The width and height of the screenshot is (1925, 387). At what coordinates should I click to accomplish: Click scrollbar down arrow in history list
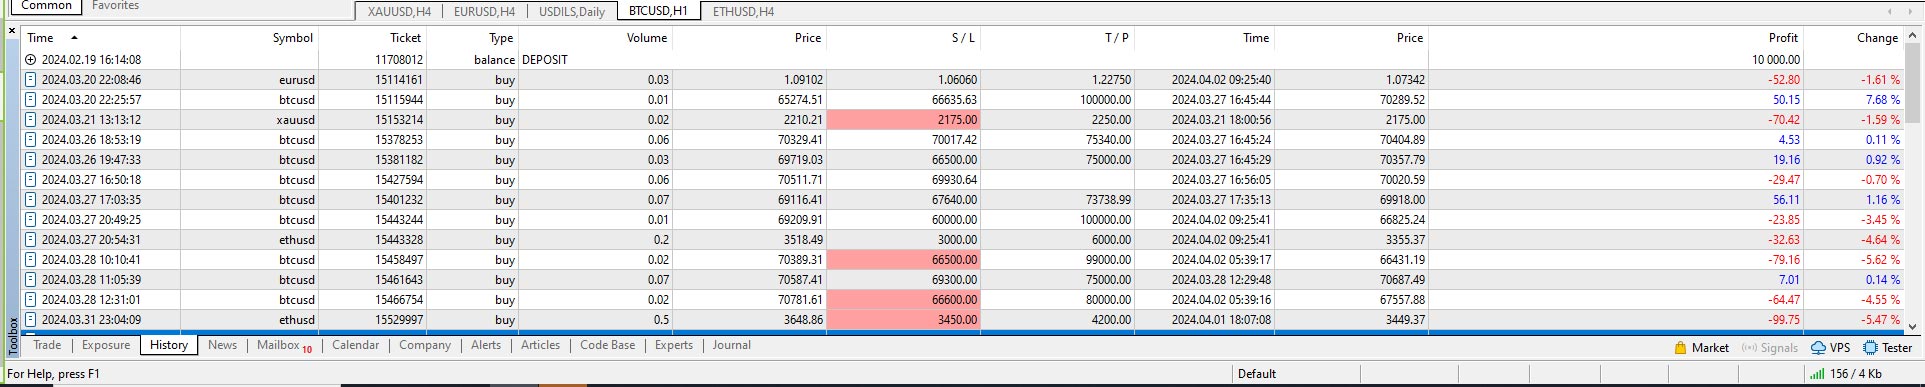(1913, 326)
